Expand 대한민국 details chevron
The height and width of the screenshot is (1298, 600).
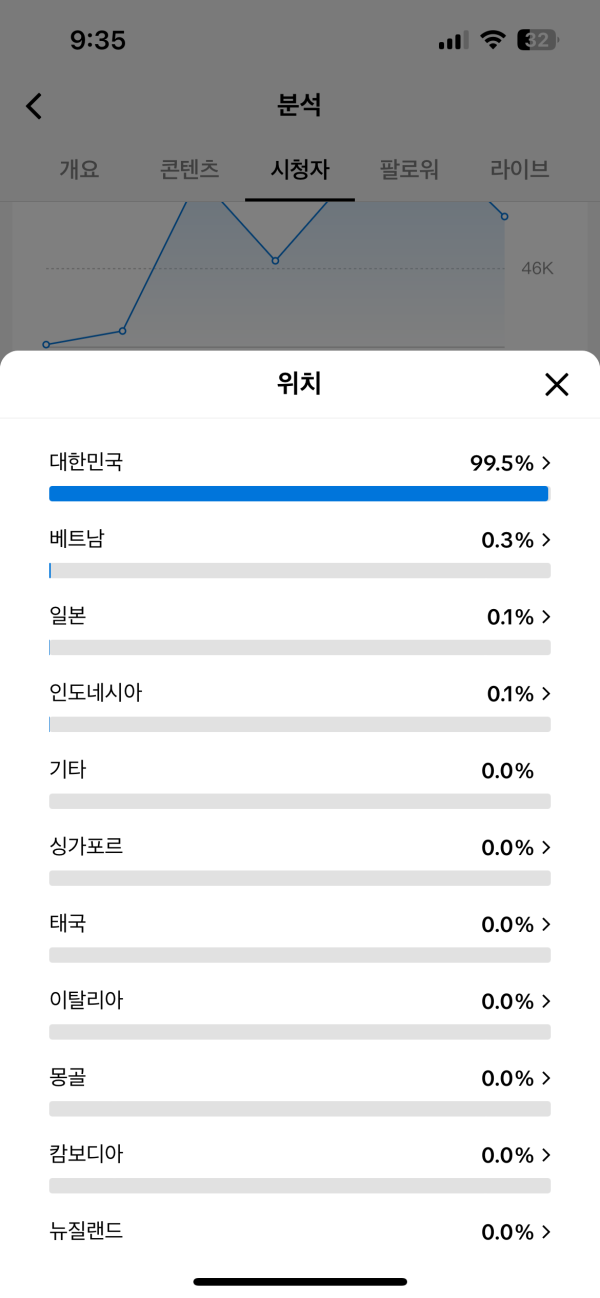tap(546, 463)
